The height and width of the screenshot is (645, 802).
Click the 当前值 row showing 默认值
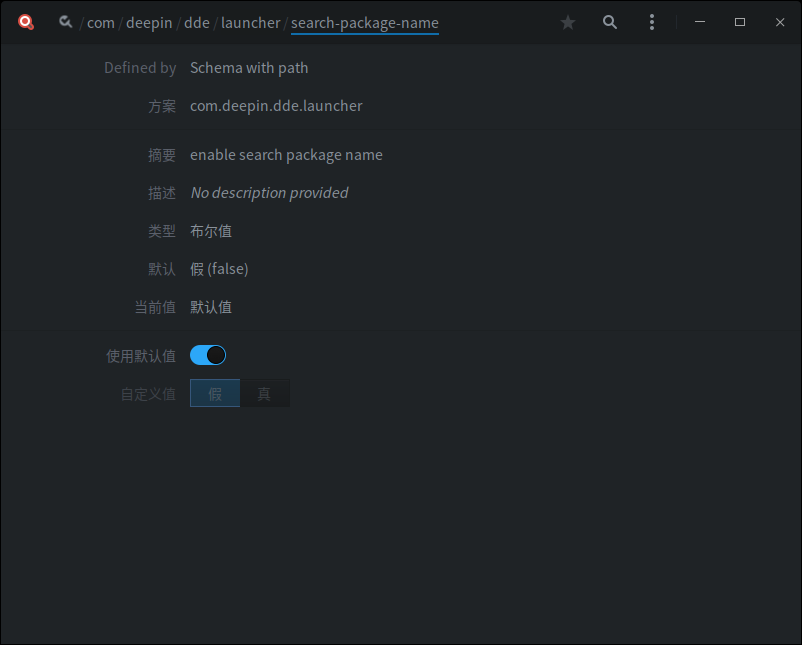pos(210,306)
